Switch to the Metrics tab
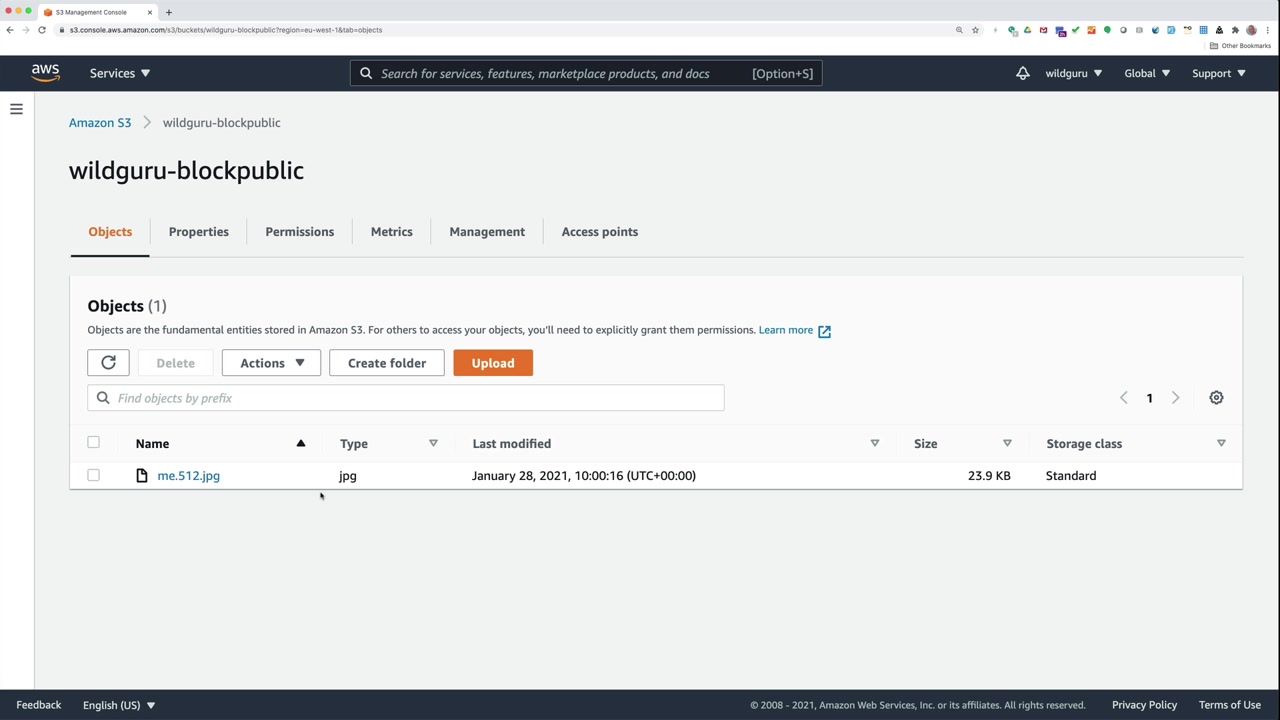 392,232
